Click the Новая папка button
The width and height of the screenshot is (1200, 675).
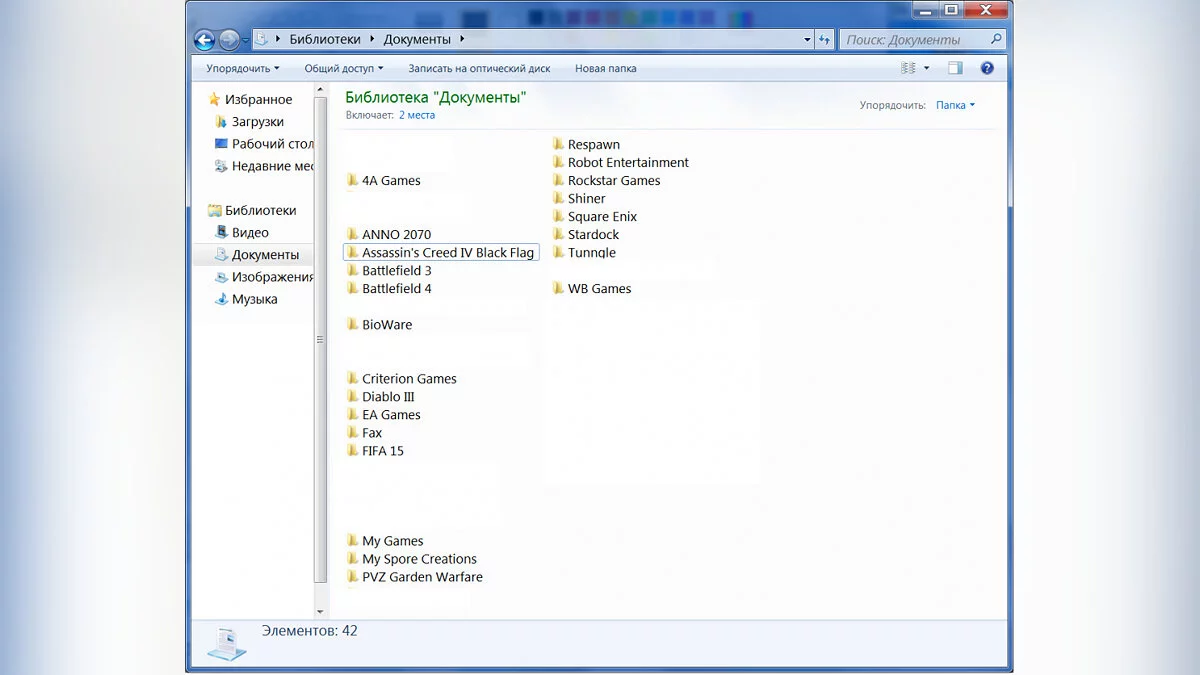coord(605,69)
